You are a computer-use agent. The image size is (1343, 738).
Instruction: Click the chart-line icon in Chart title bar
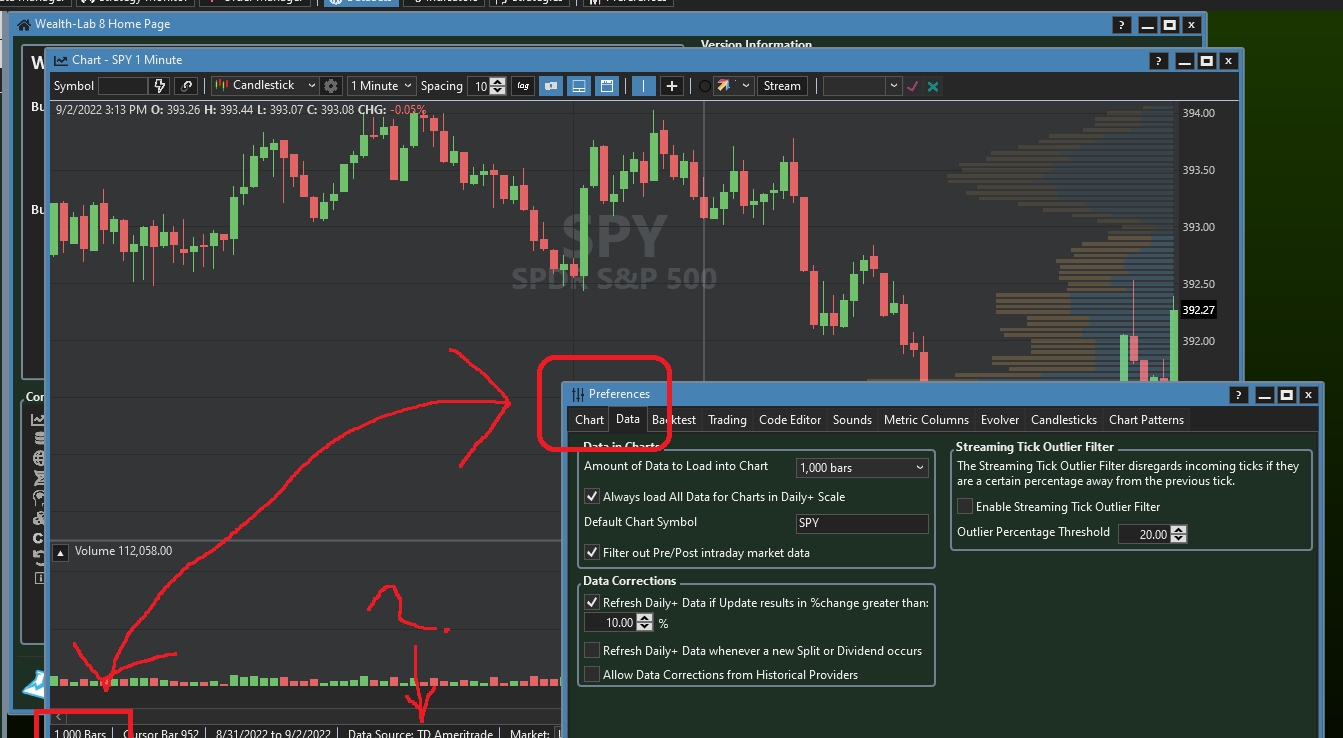coord(61,61)
